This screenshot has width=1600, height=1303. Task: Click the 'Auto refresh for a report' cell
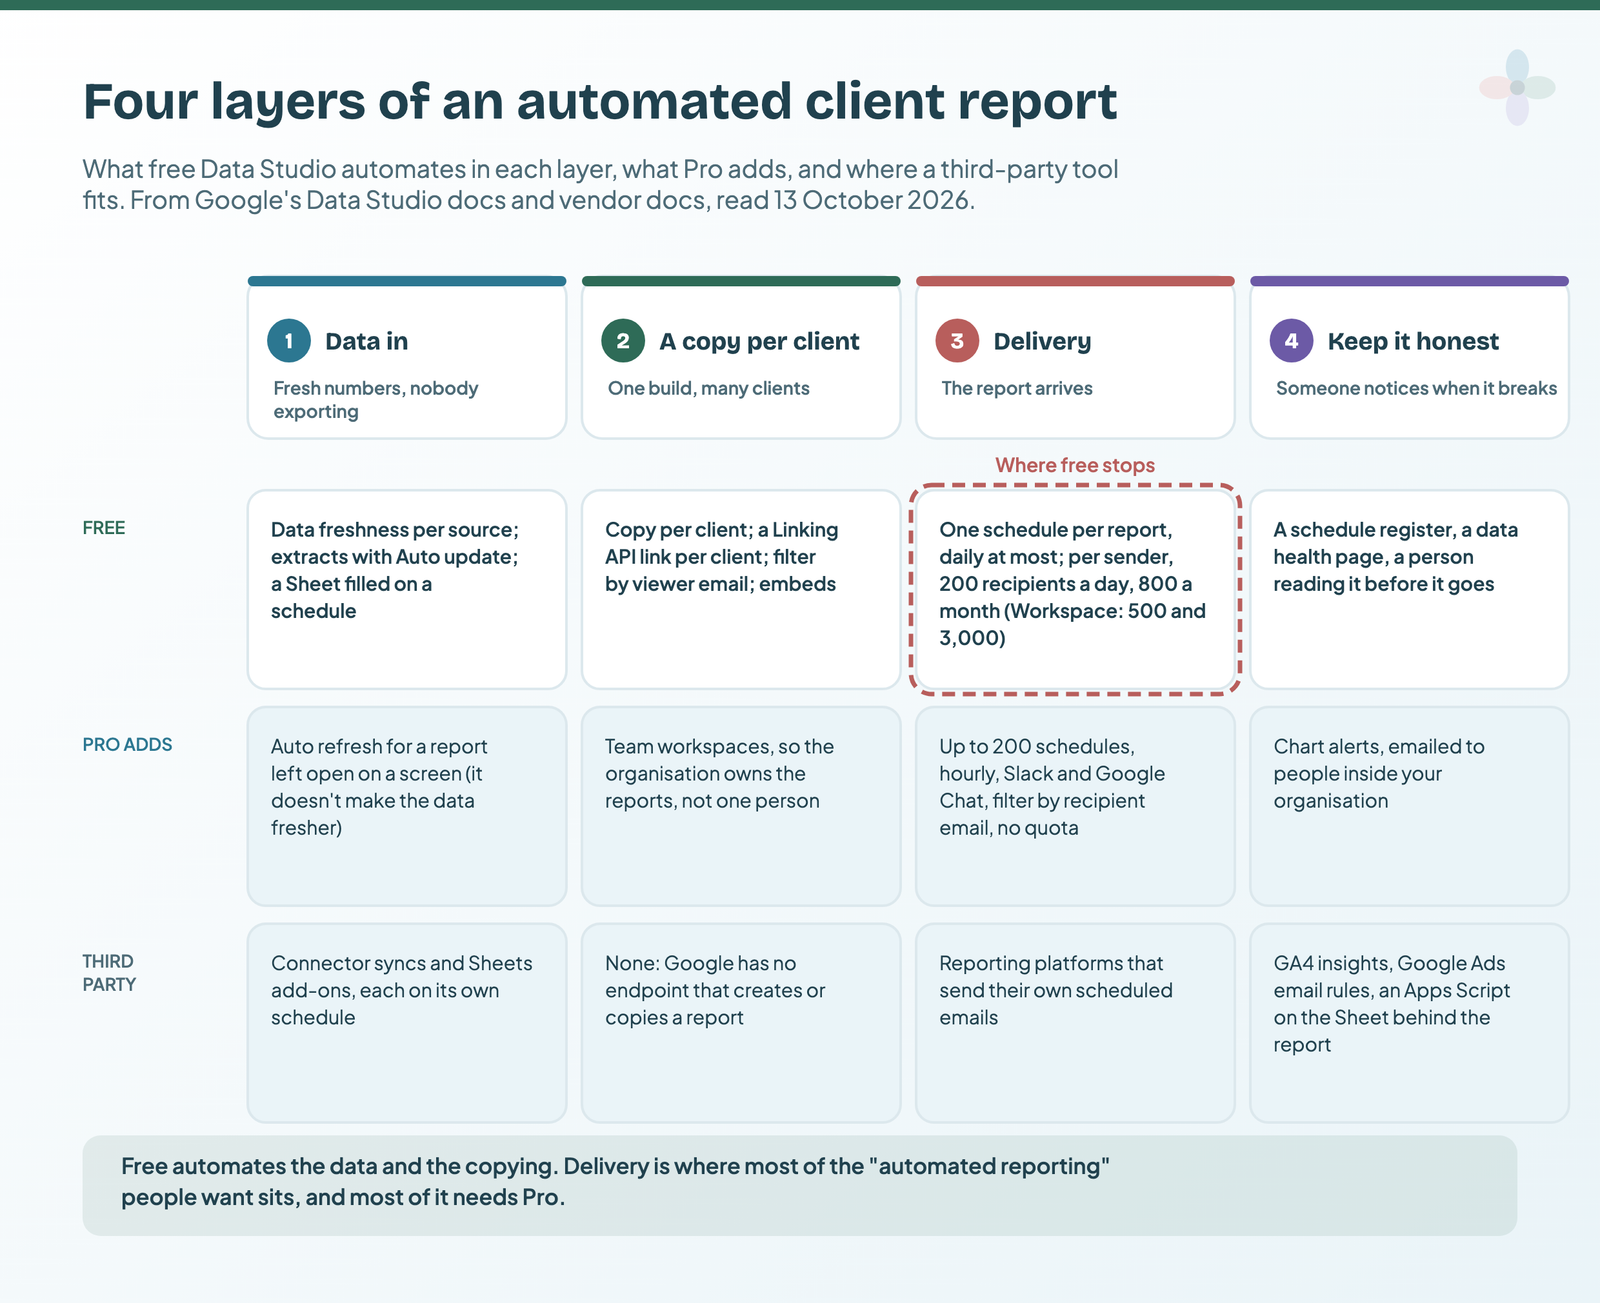tap(407, 806)
